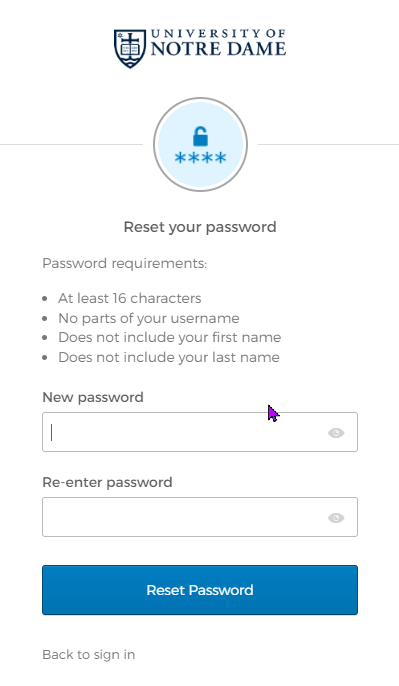Click the UNIVERSITY OF text in logo
Image resolution: width=399 pixels, height=686 pixels.
tap(218, 34)
